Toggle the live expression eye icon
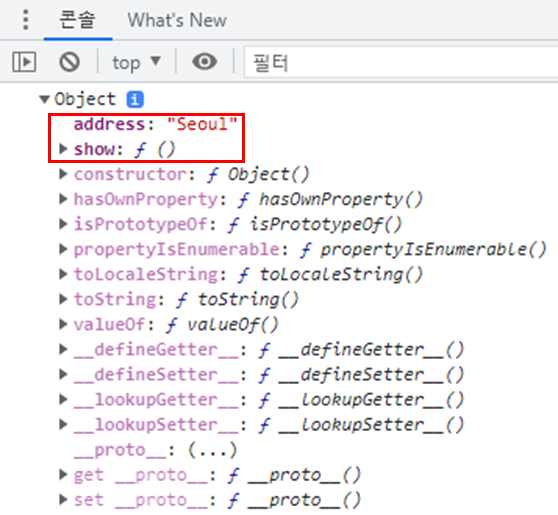The height and width of the screenshot is (515, 558). tap(205, 62)
